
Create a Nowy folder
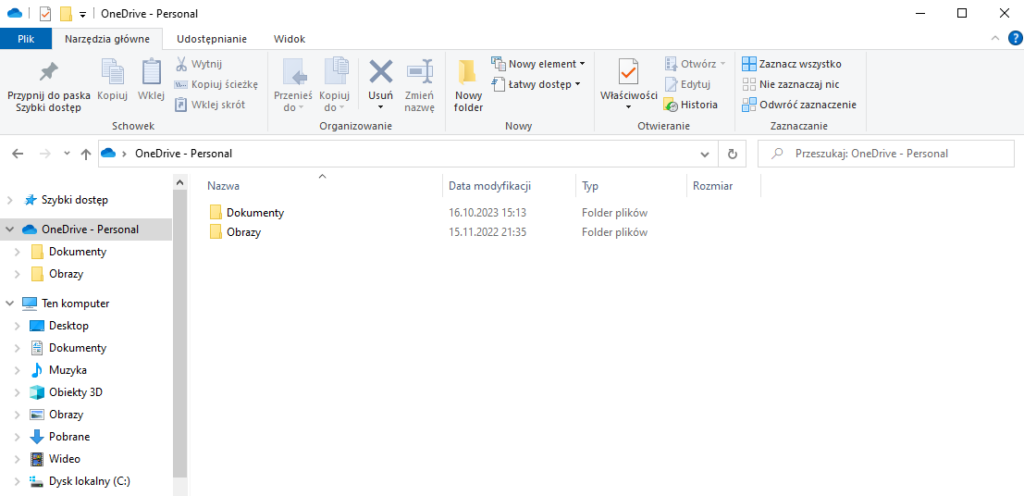(x=468, y=85)
